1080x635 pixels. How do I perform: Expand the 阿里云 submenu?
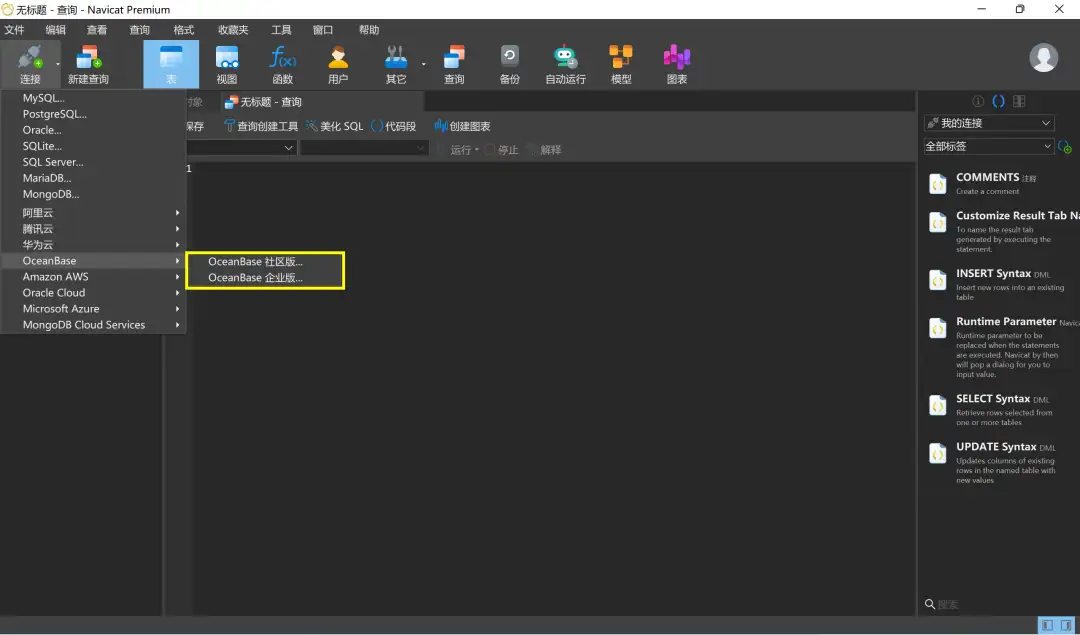(94, 213)
